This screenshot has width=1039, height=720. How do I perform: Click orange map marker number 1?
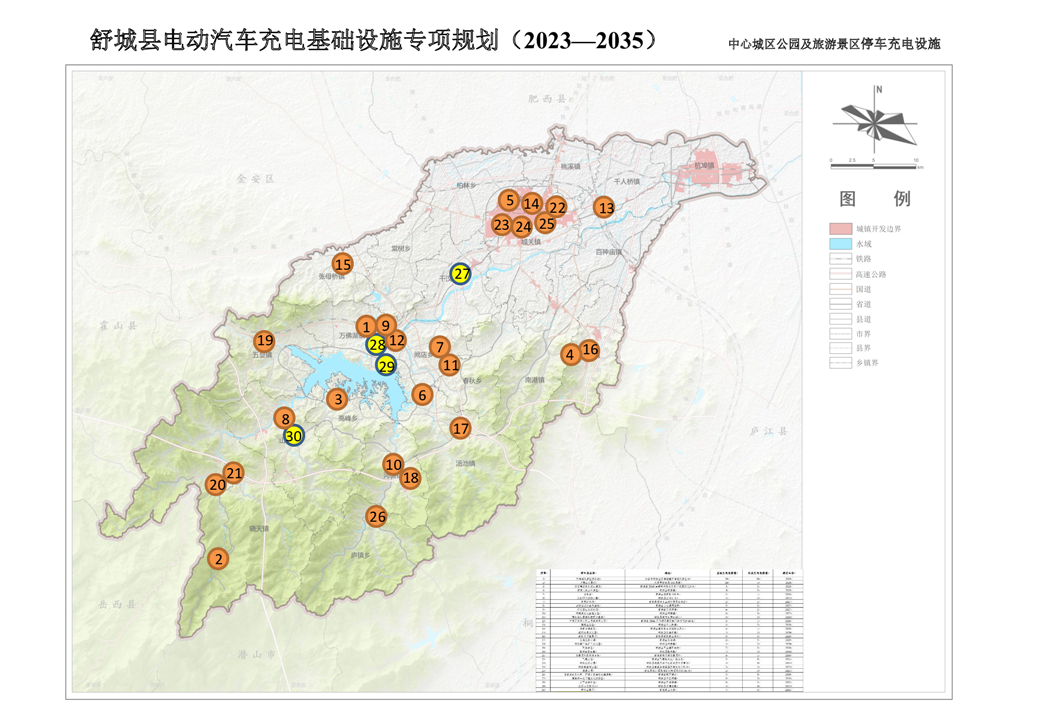pos(366,327)
